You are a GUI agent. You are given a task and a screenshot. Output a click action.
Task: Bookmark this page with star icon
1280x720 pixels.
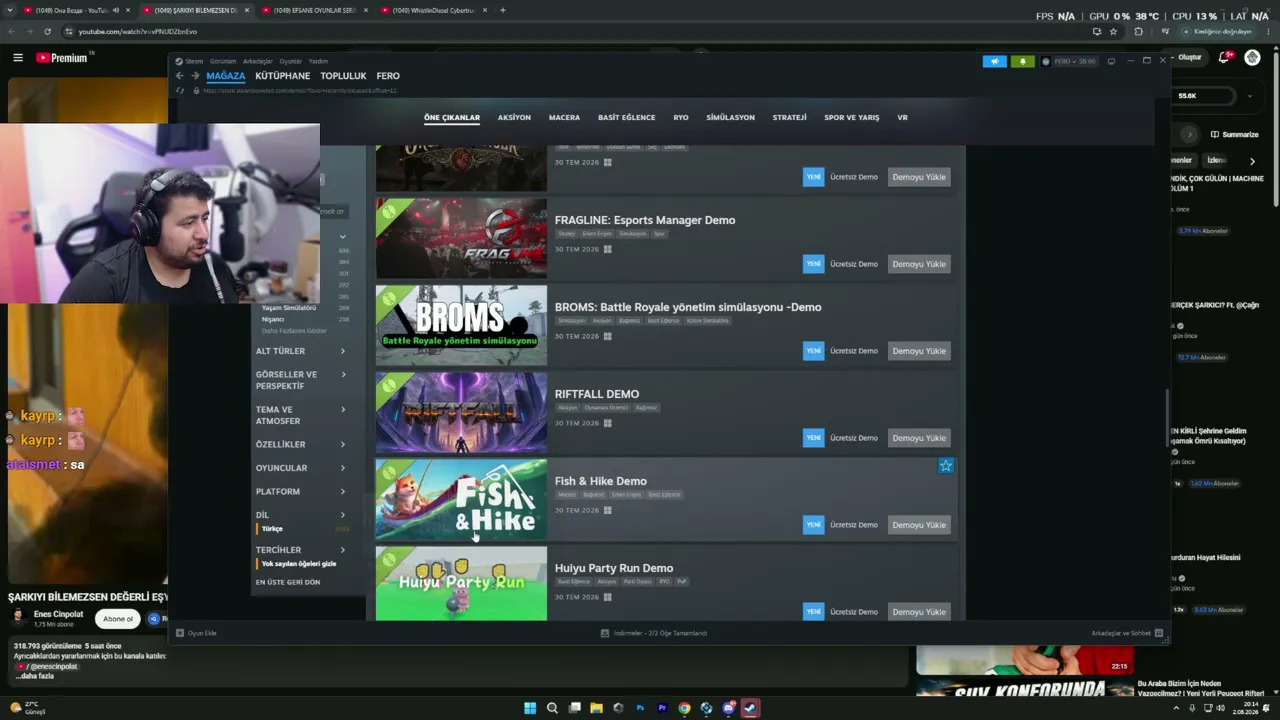[x=1113, y=32]
